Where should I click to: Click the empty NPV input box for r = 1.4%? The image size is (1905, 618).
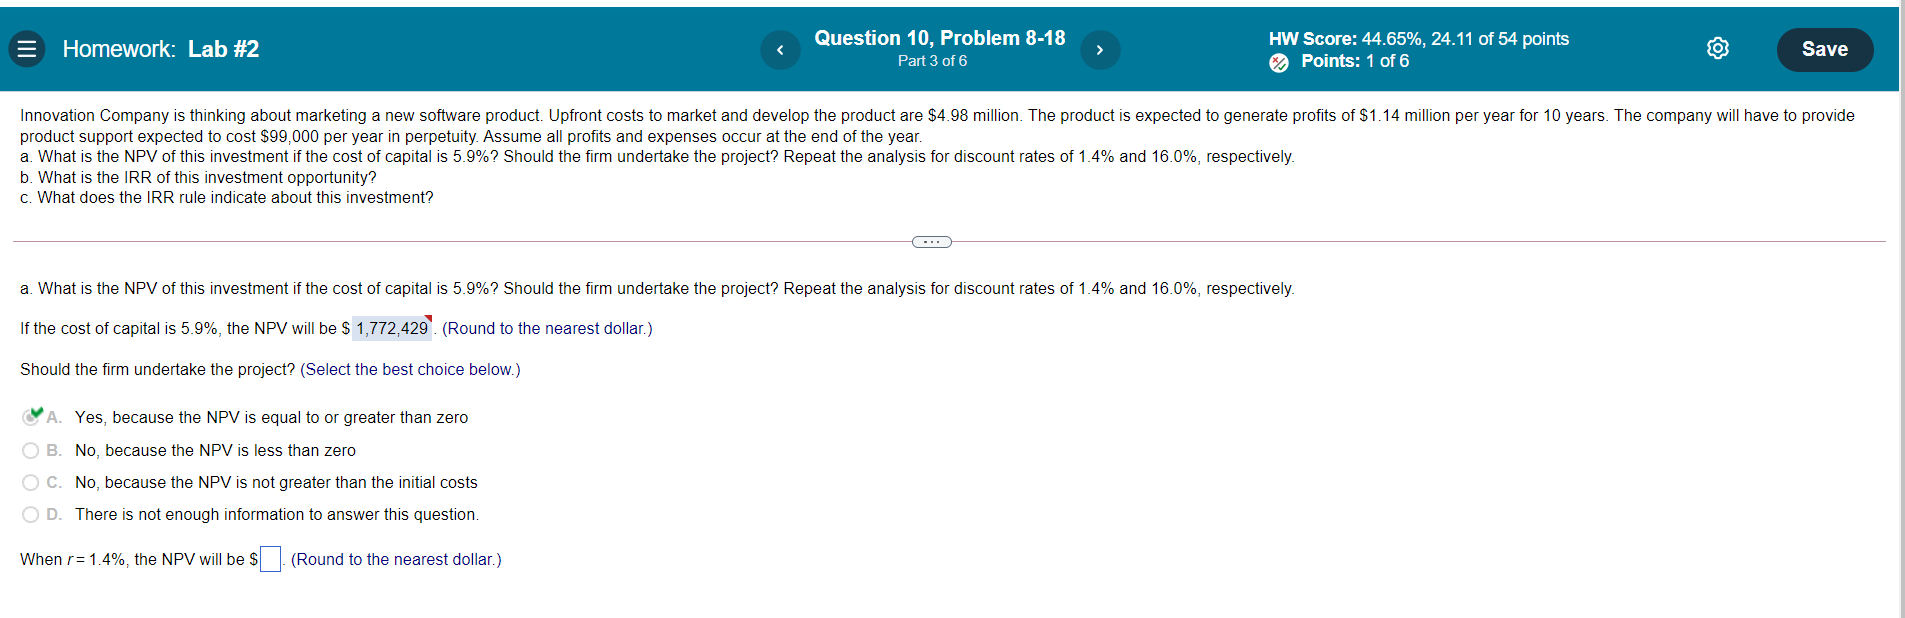coord(270,559)
